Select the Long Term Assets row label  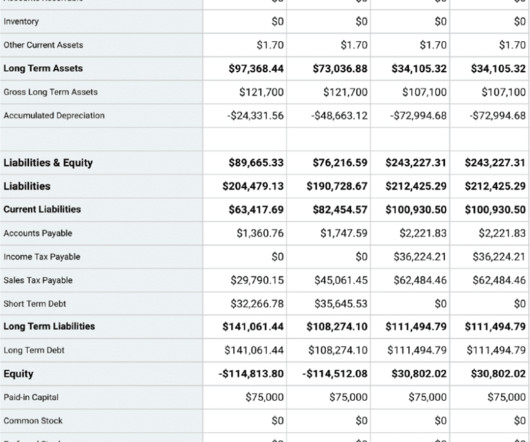pos(43,68)
